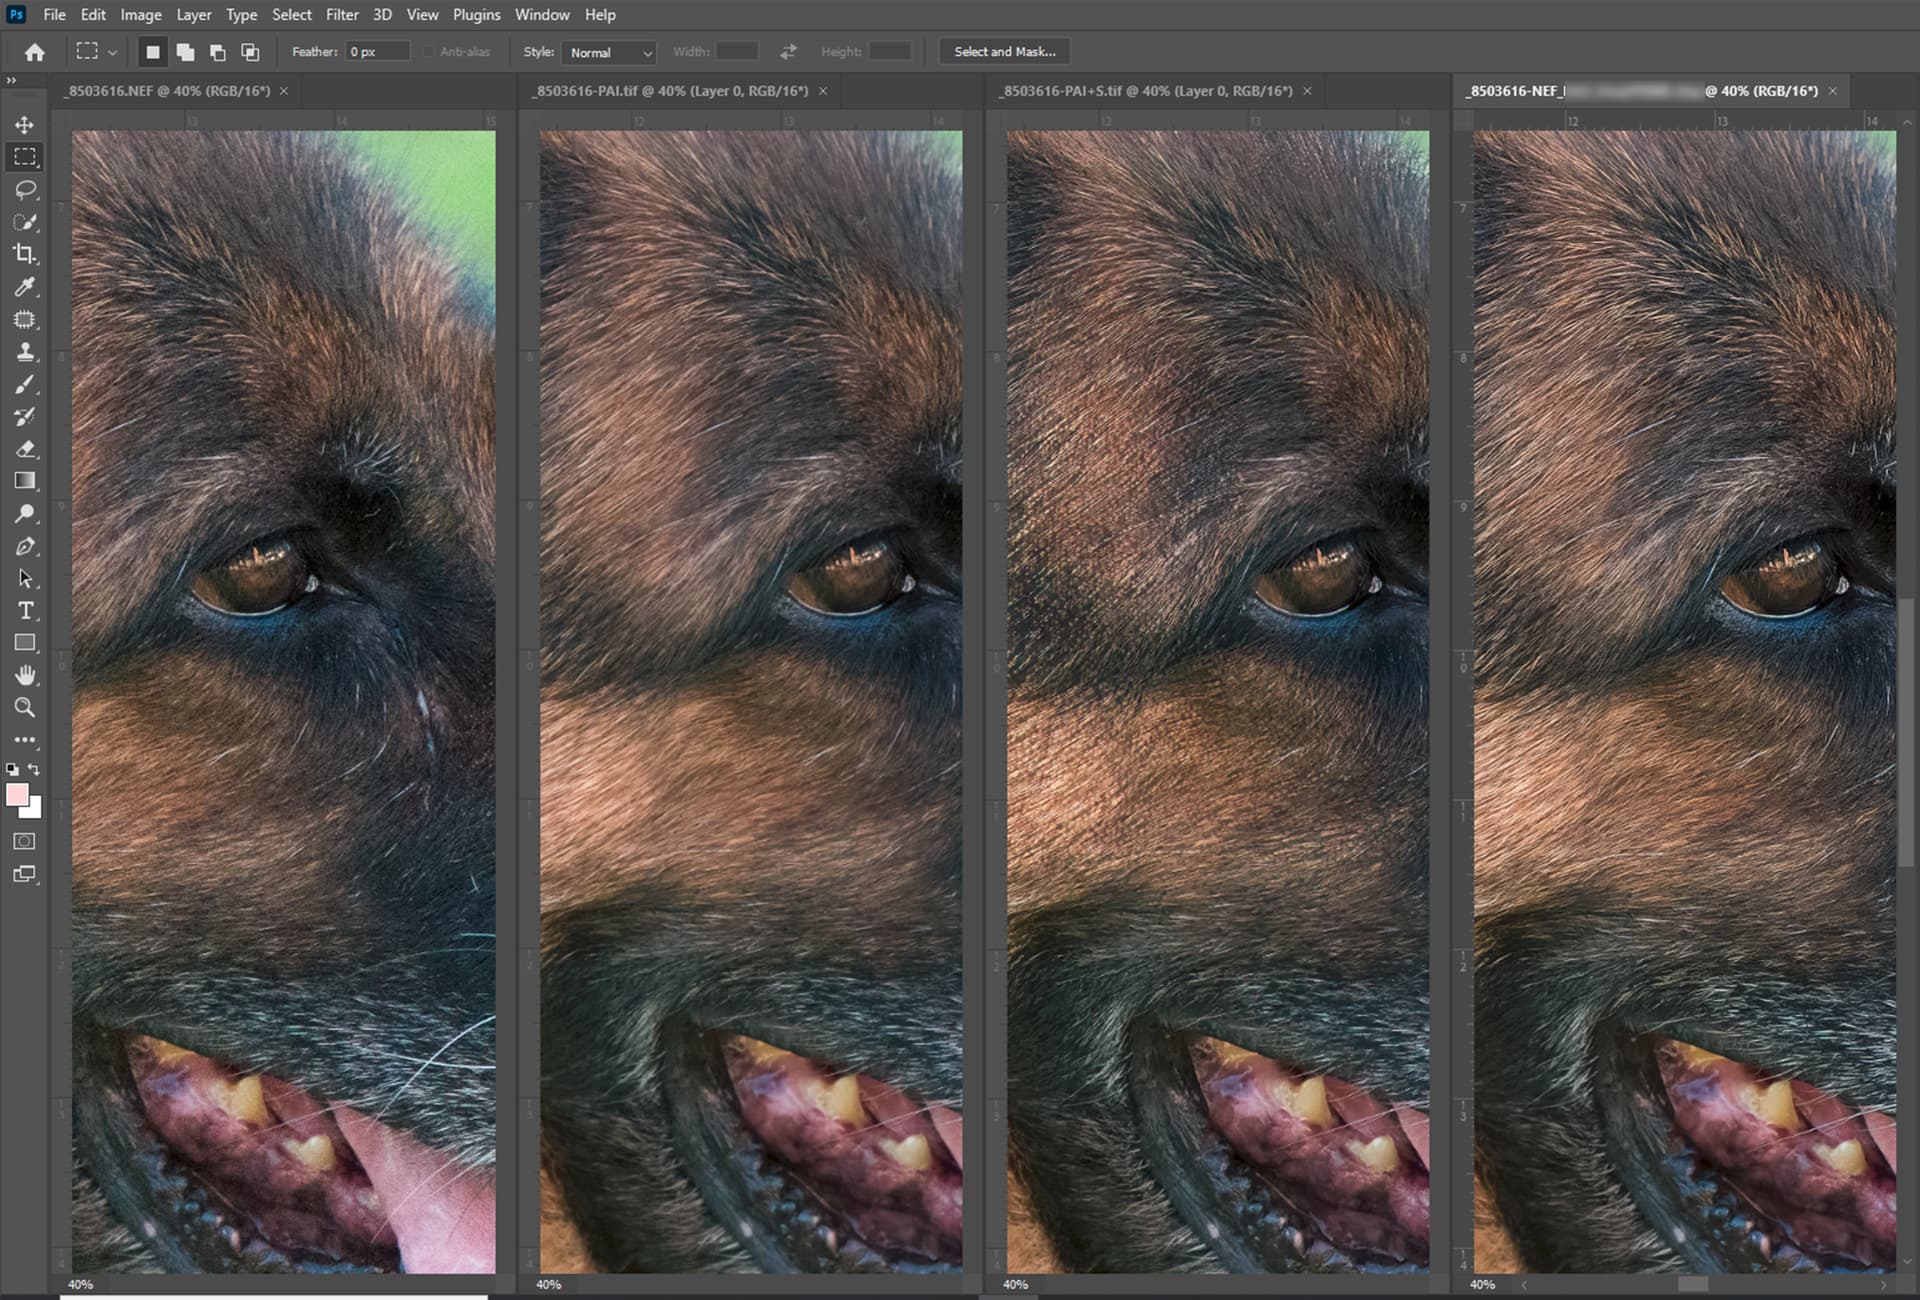The image size is (1920, 1300).
Task: Switch to the _8503616-PAI.tif document tab
Action: click(671, 91)
